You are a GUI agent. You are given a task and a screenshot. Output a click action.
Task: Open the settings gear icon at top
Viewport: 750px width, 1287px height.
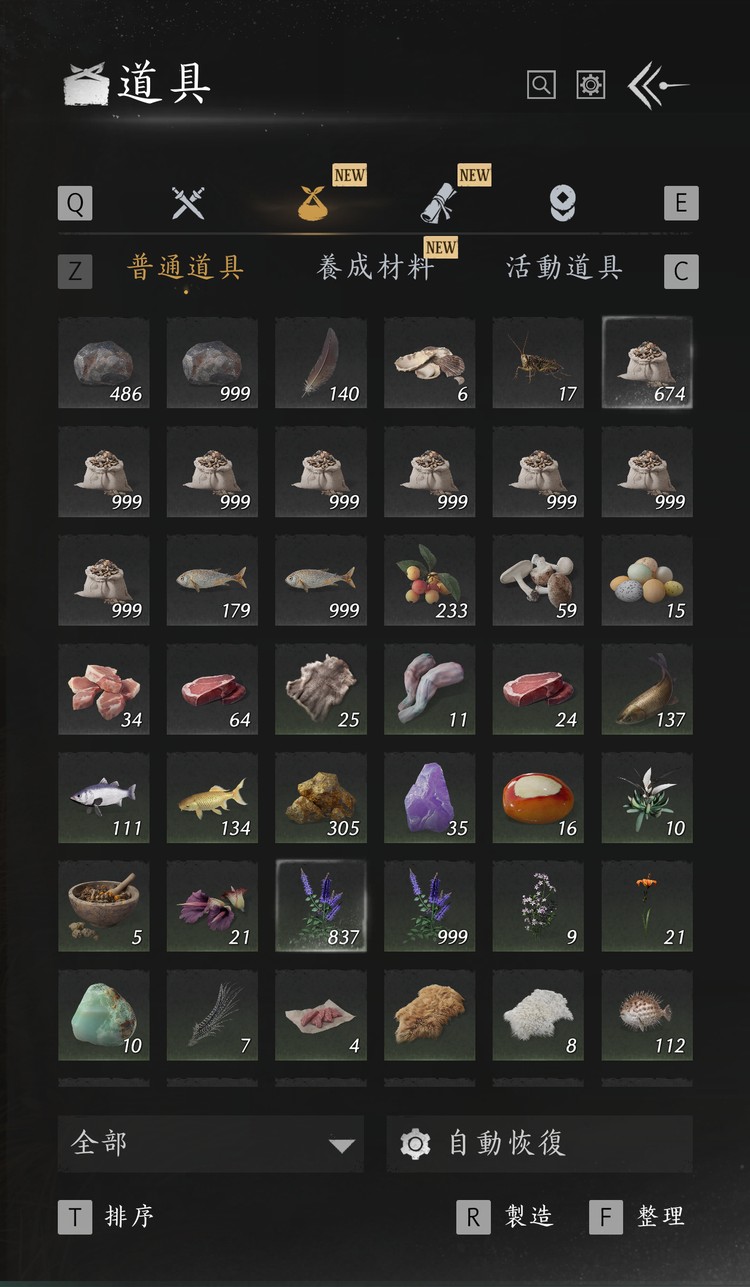coord(591,85)
